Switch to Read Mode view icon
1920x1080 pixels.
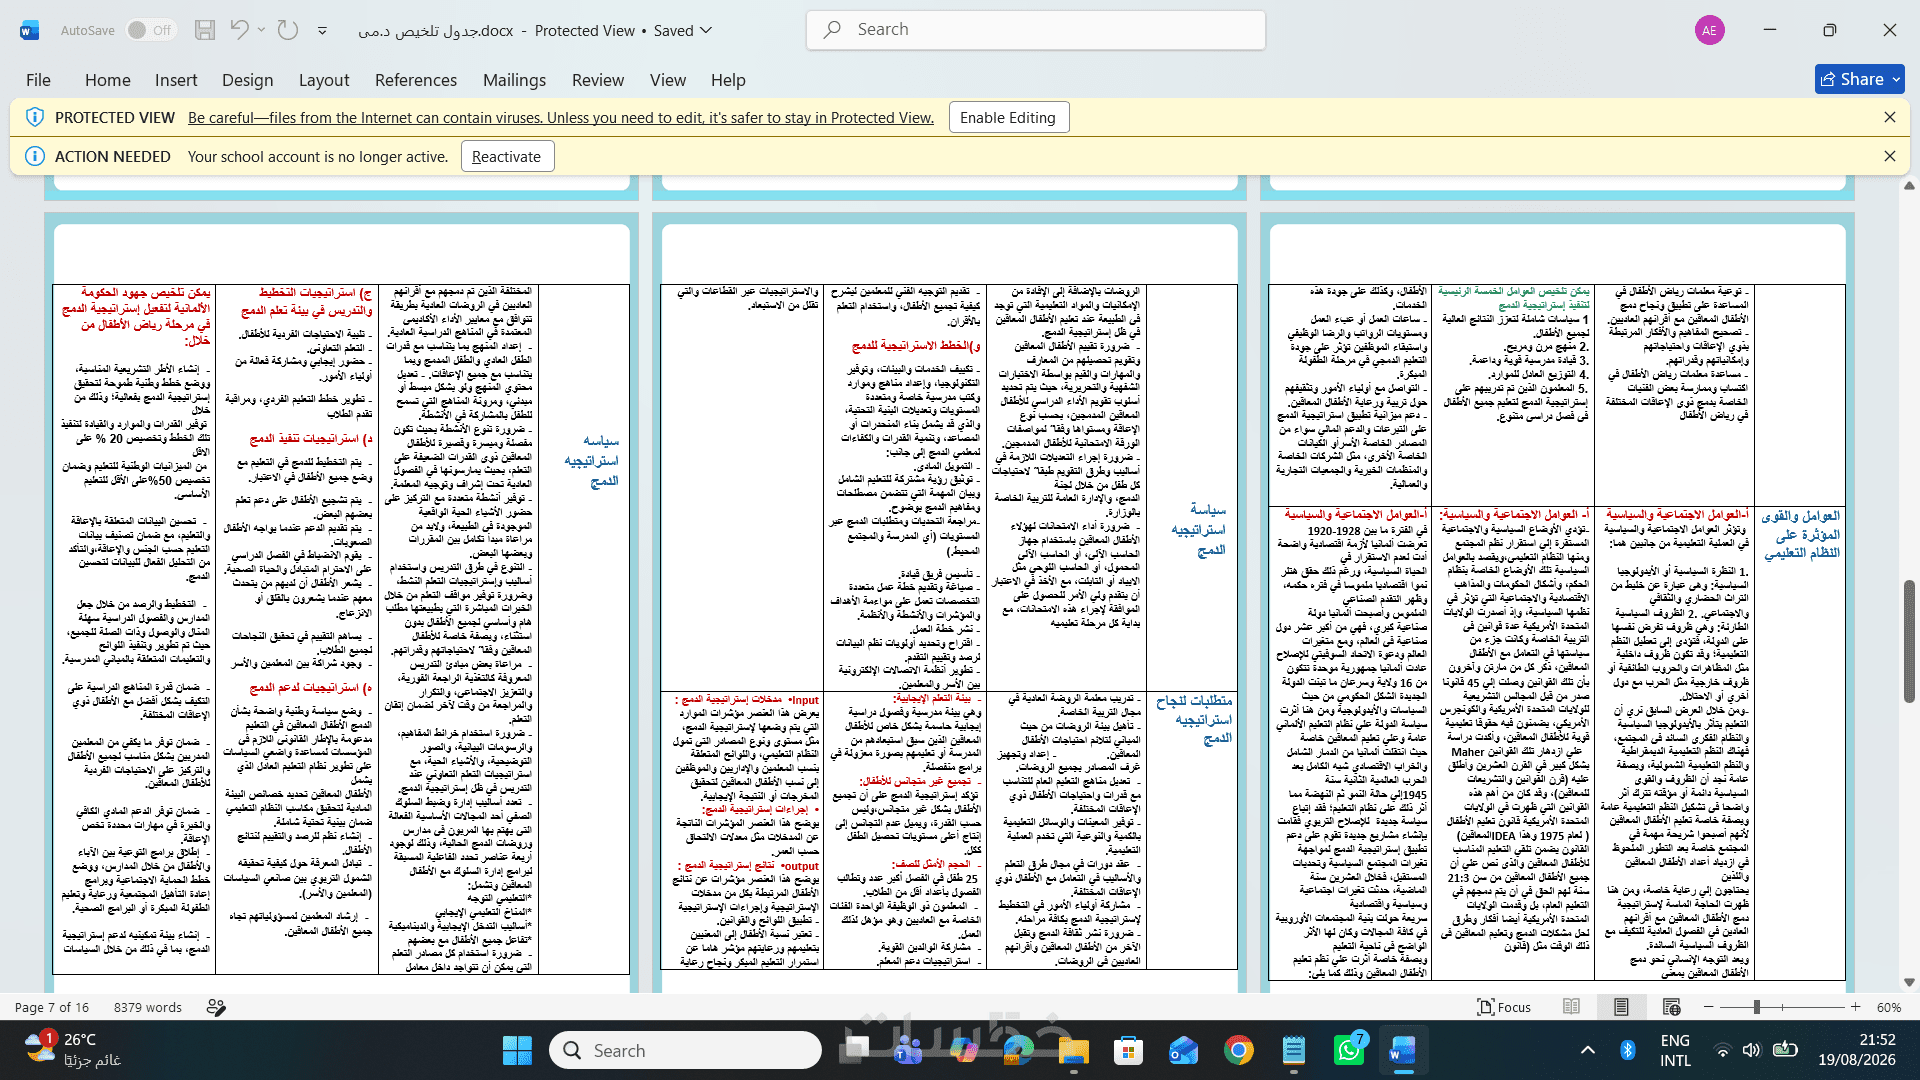(1572, 1007)
